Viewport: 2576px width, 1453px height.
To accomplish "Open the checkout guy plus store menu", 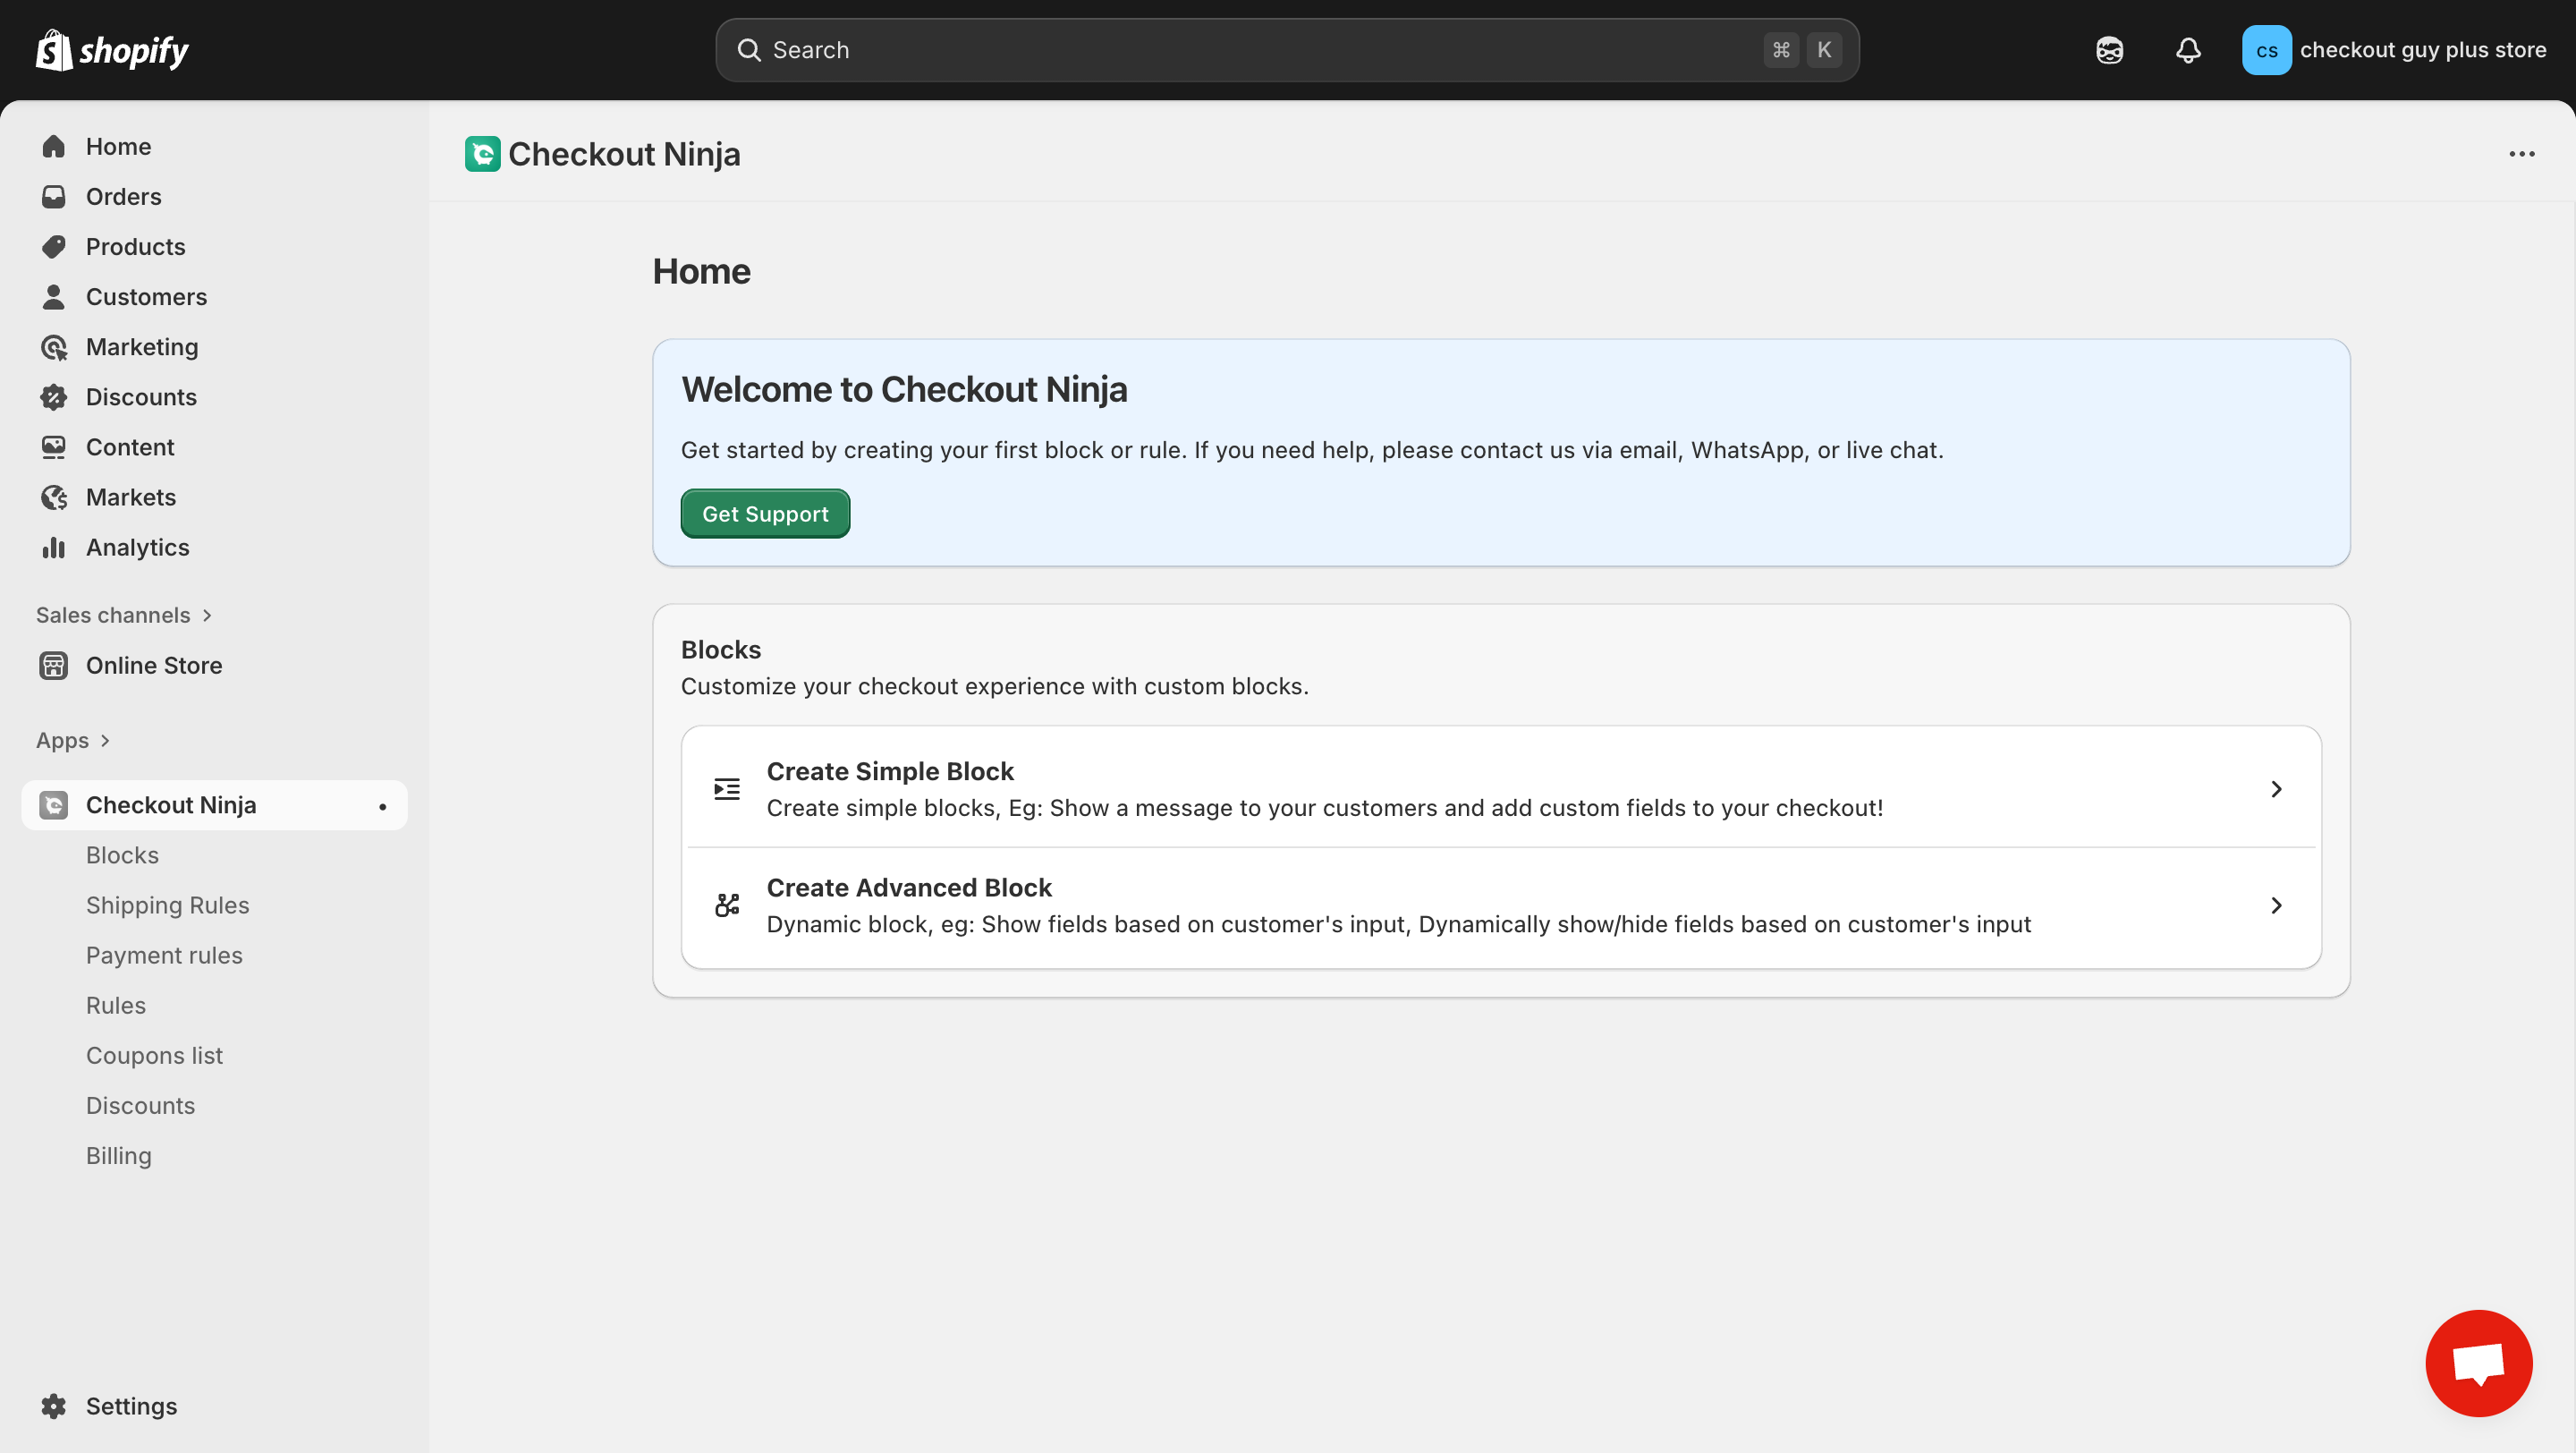I will click(x=2394, y=50).
